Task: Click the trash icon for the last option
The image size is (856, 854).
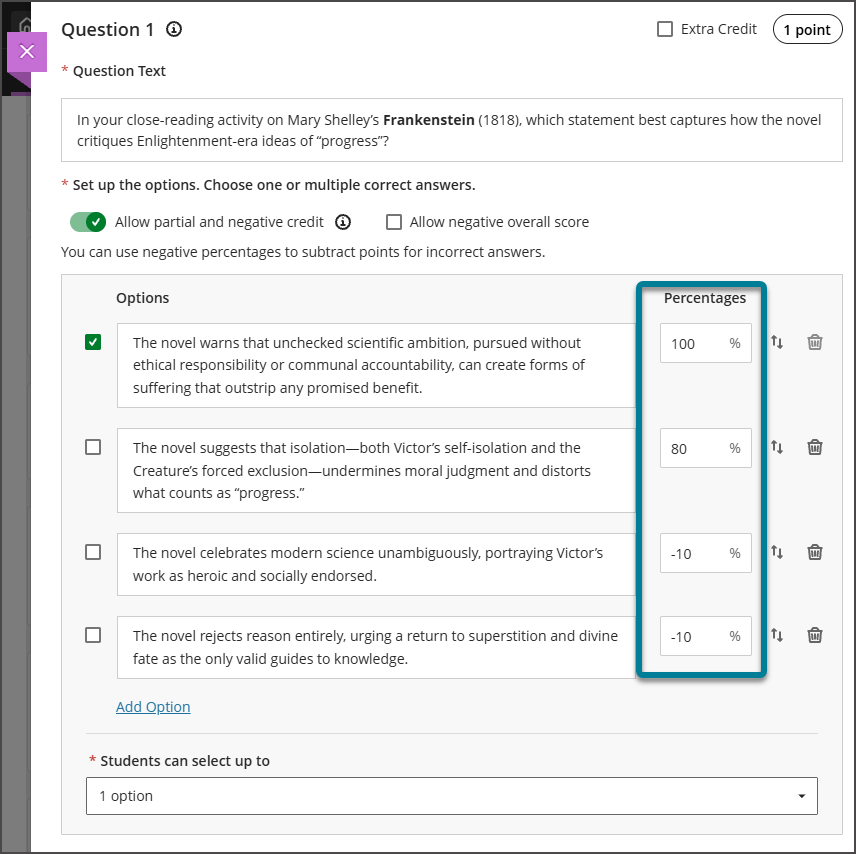Action: pyautogui.click(x=815, y=636)
